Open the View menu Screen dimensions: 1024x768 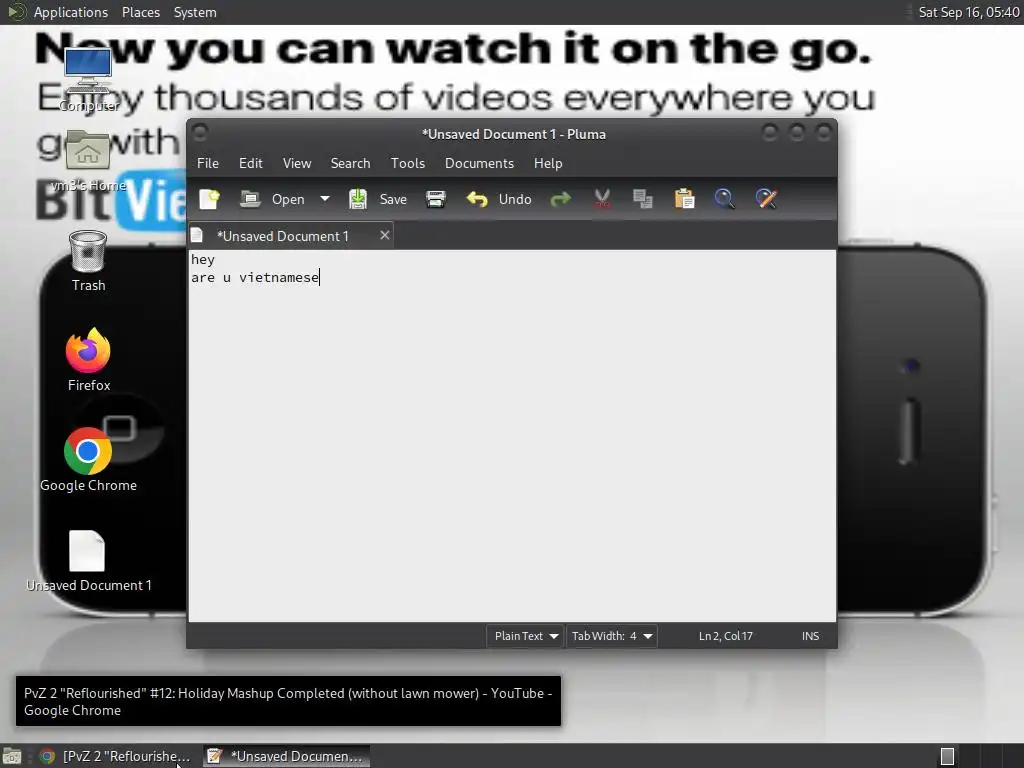297,163
